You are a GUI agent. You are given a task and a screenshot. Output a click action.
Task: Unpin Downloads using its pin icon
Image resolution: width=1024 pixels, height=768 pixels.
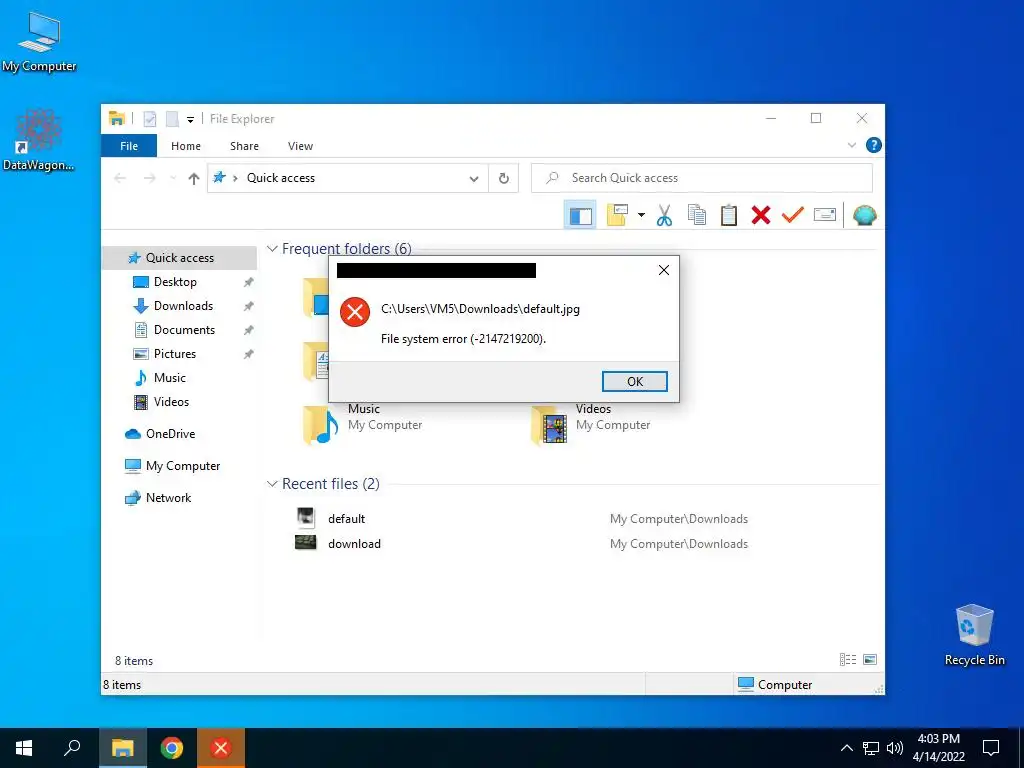(248, 306)
